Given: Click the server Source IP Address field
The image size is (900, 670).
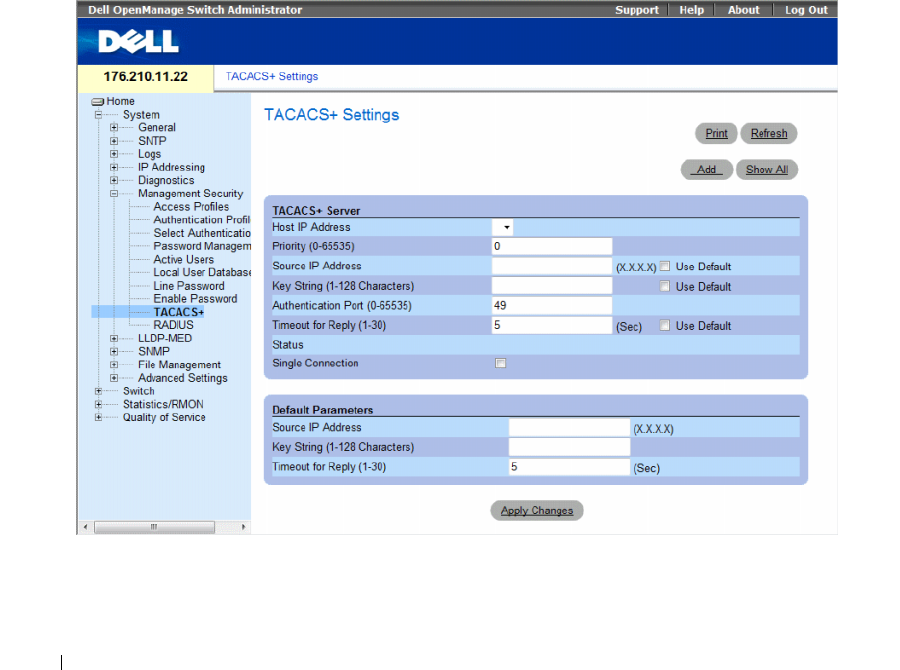Looking at the screenshot, I should [x=552, y=266].
